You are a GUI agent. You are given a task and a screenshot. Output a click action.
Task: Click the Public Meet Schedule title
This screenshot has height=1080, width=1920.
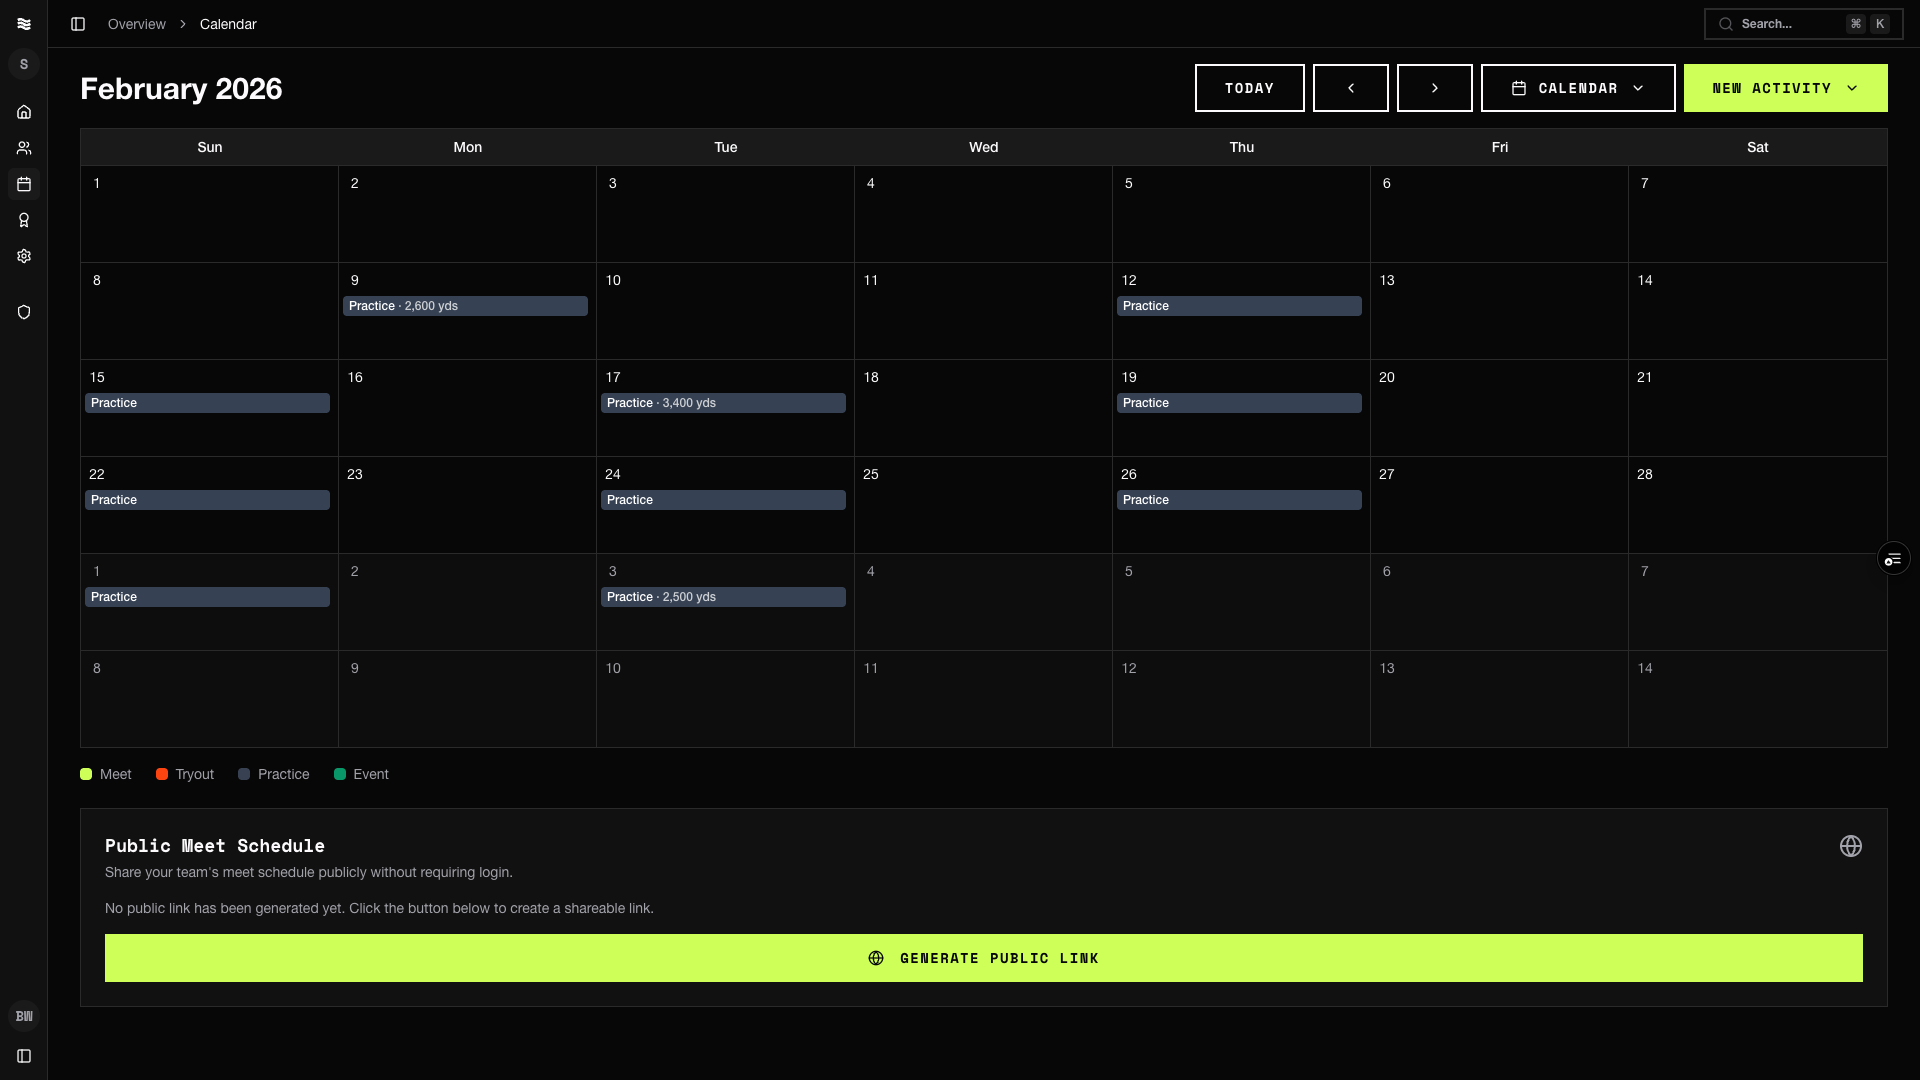215,846
